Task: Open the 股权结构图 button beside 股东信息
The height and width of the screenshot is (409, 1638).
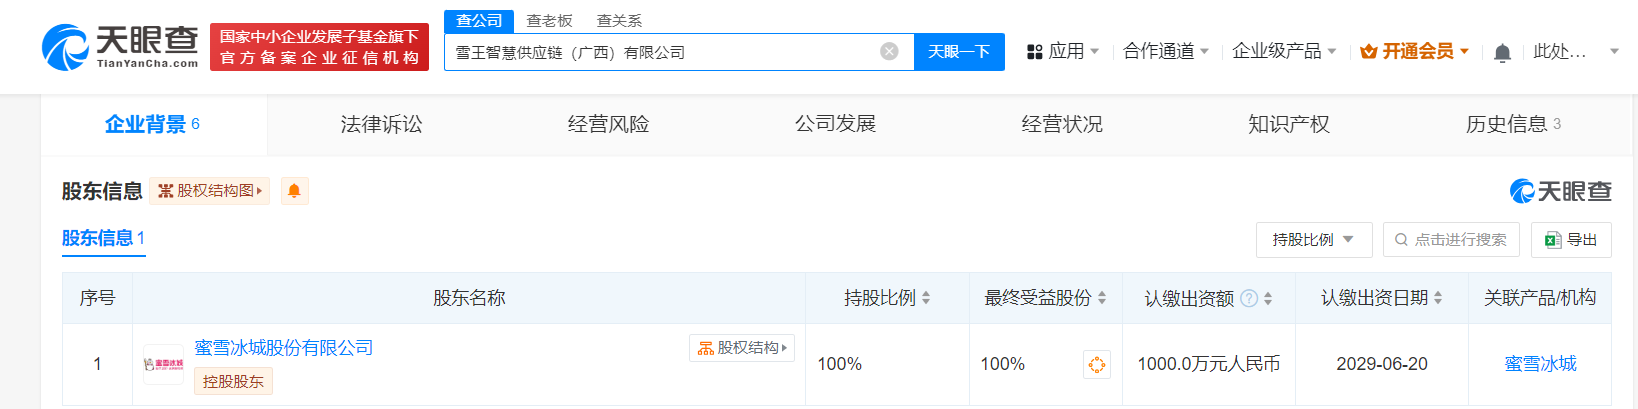Action: coord(209,191)
